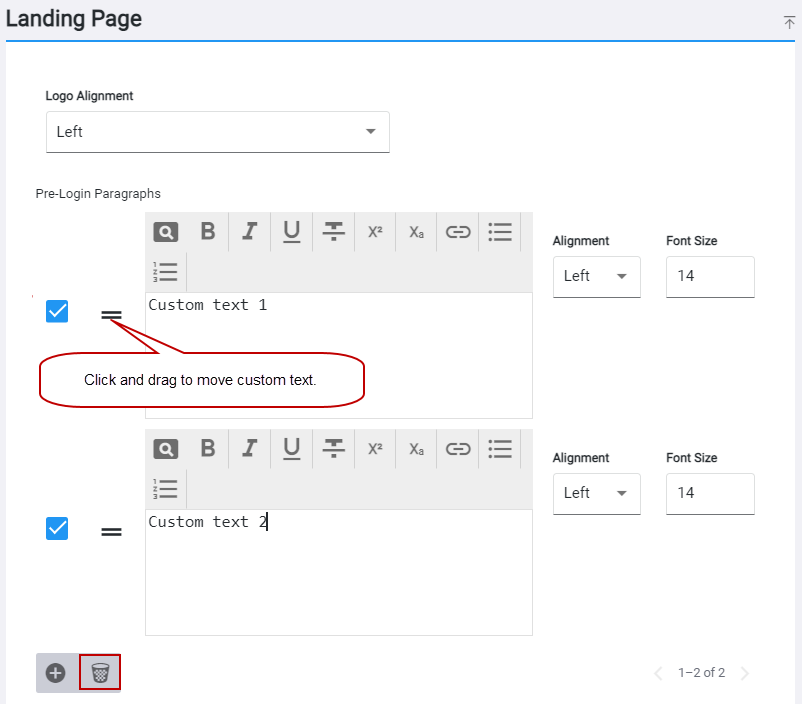Image resolution: width=802 pixels, height=704 pixels.
Task: Click Bold in first paragraph toolbar
Action: (x=208, y=232)
